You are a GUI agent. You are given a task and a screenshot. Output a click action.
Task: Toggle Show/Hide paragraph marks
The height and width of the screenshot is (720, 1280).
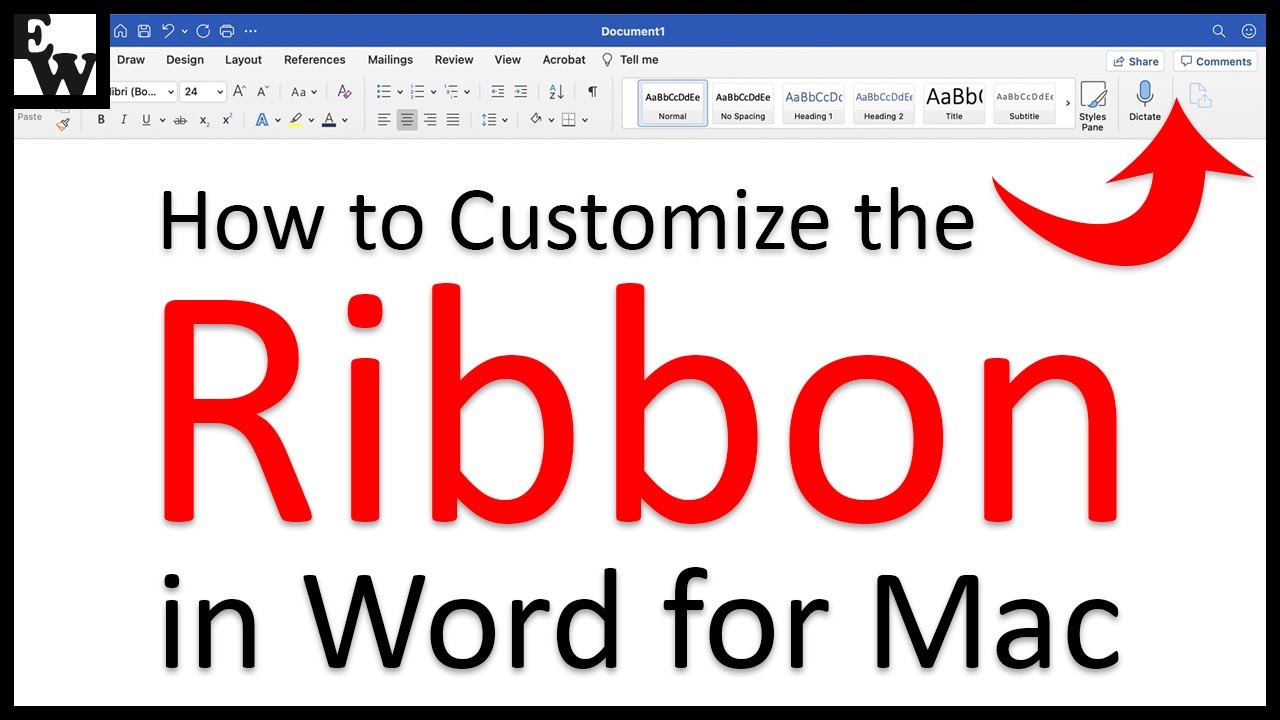point(592,91)
